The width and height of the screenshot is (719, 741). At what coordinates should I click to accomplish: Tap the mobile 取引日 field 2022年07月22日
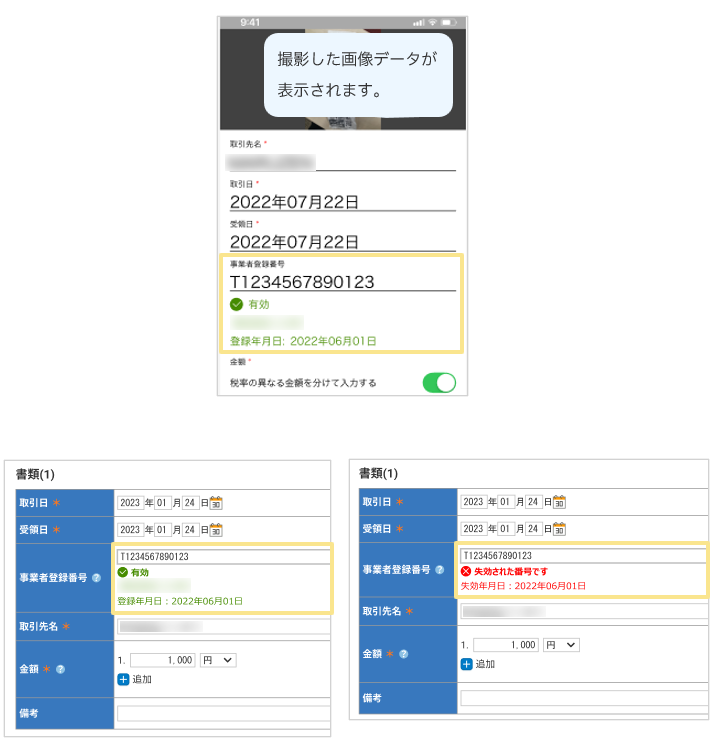342,201
